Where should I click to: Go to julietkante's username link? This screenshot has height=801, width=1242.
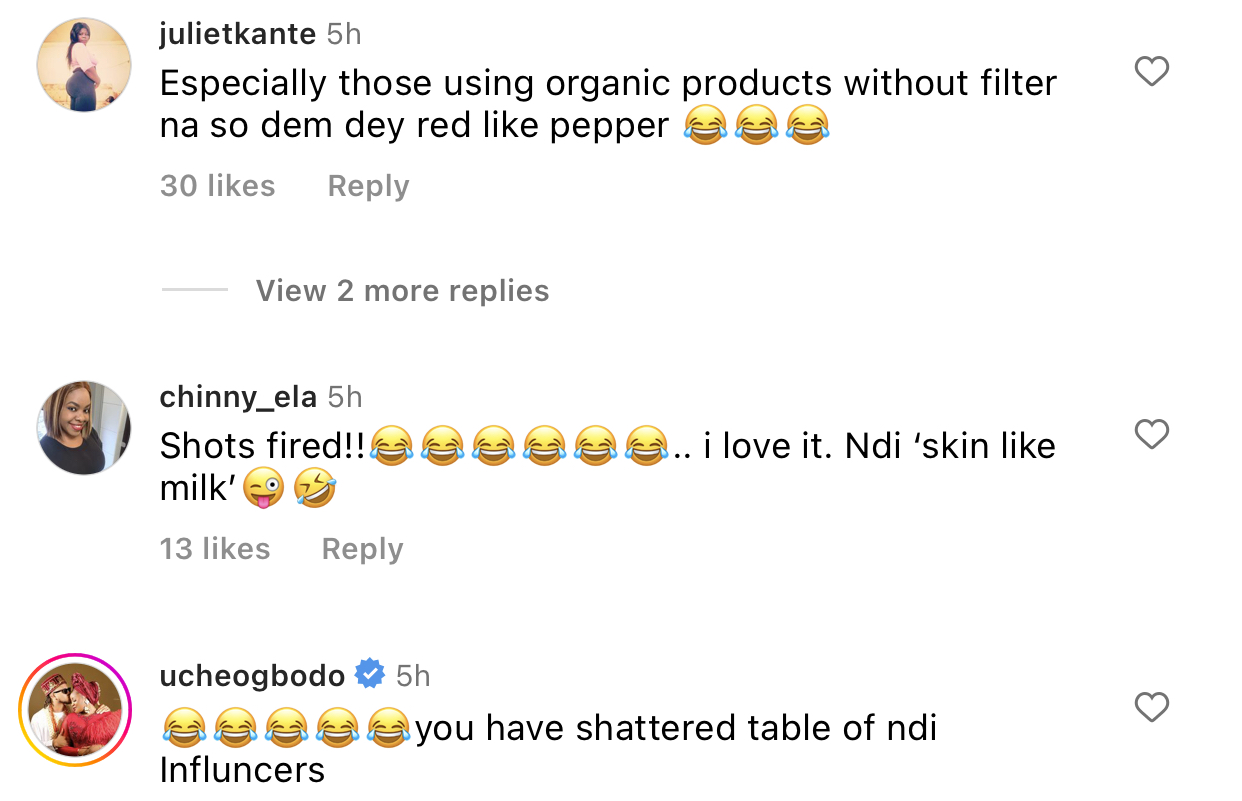pyautogui.click(x=237, y=34)
